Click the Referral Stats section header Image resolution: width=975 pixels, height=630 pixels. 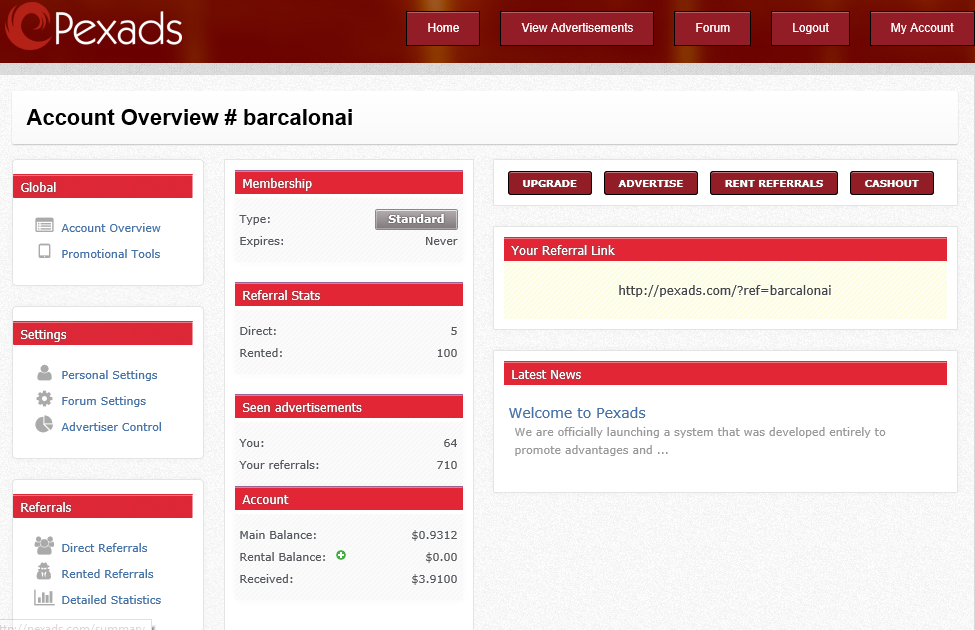(x=349, y=295)
